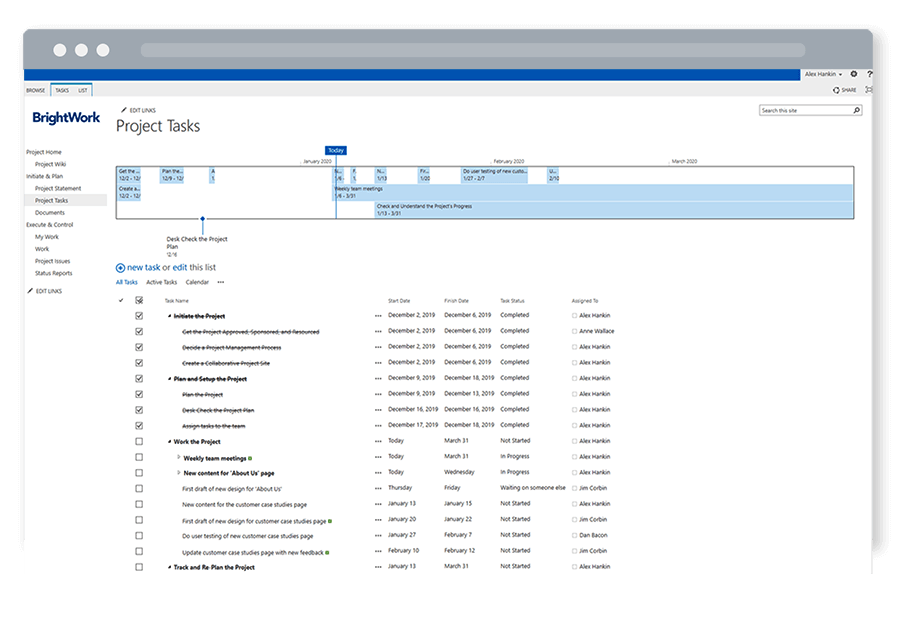Viewport: 900px width, 626px height.
Task: Uncheck the Plan the Project completed checkbox
Action: click(x=139, y=394)
